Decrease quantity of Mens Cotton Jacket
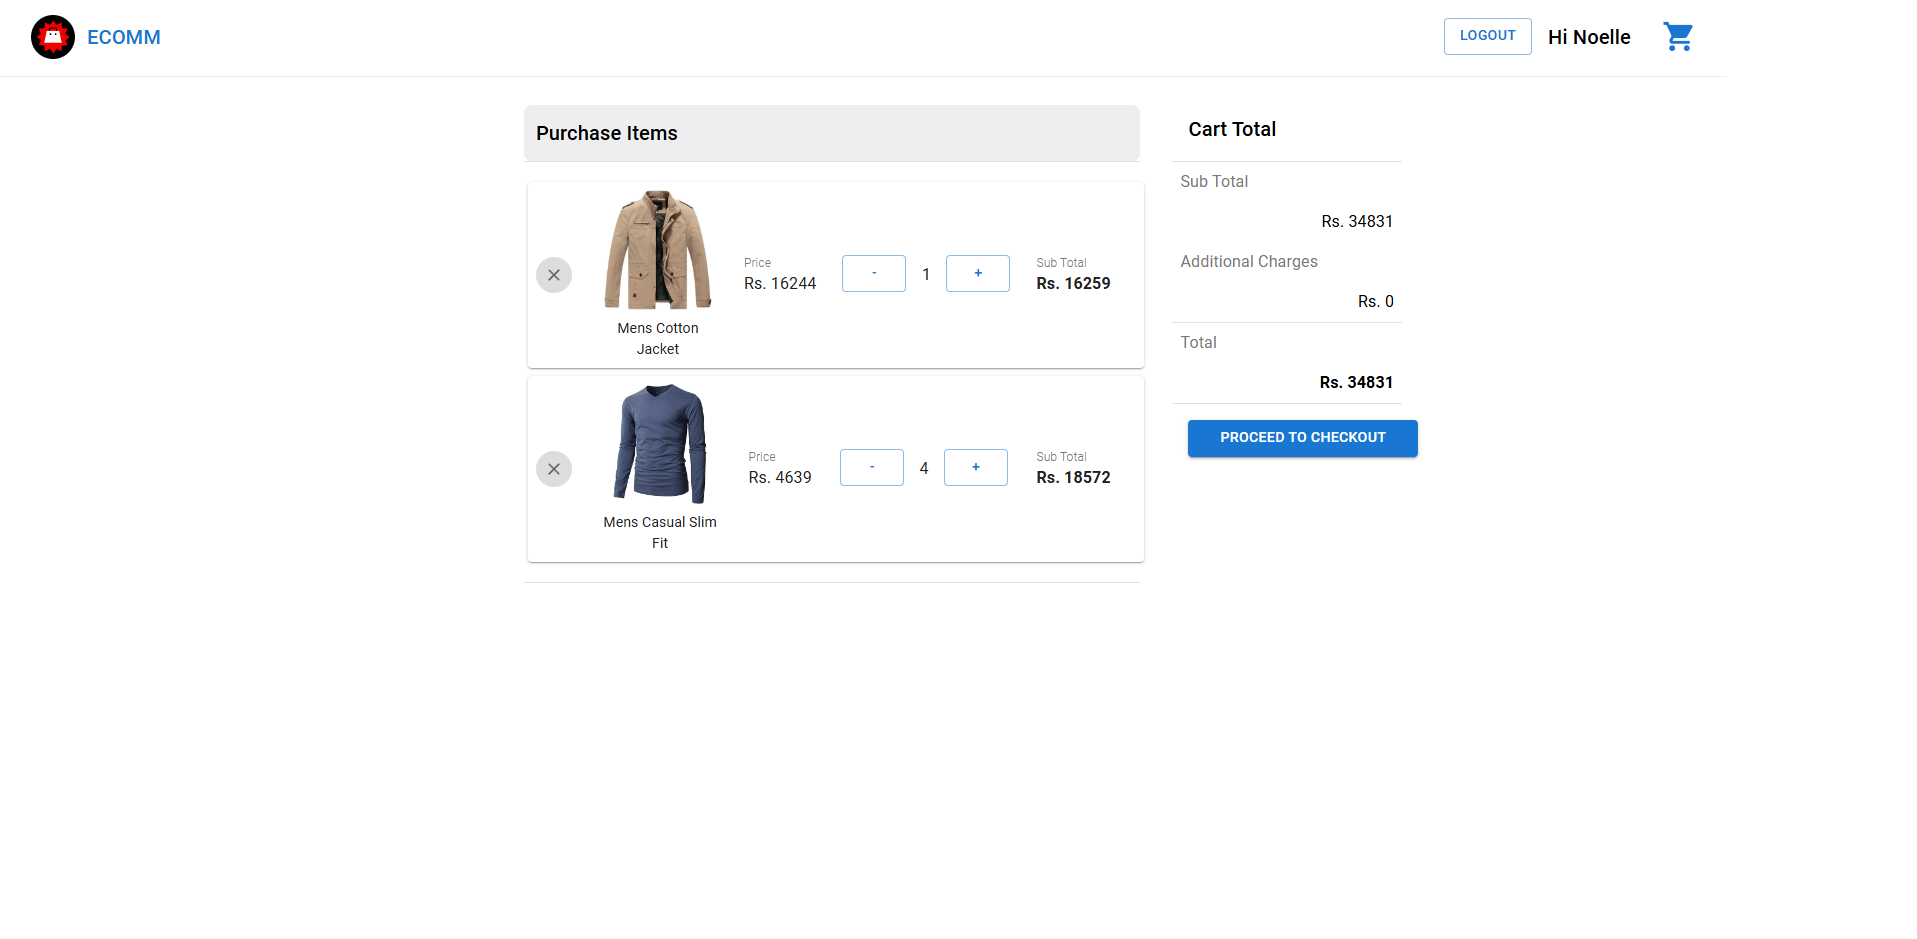Screen dimensions: 1917x939 [x=873, y=274]
